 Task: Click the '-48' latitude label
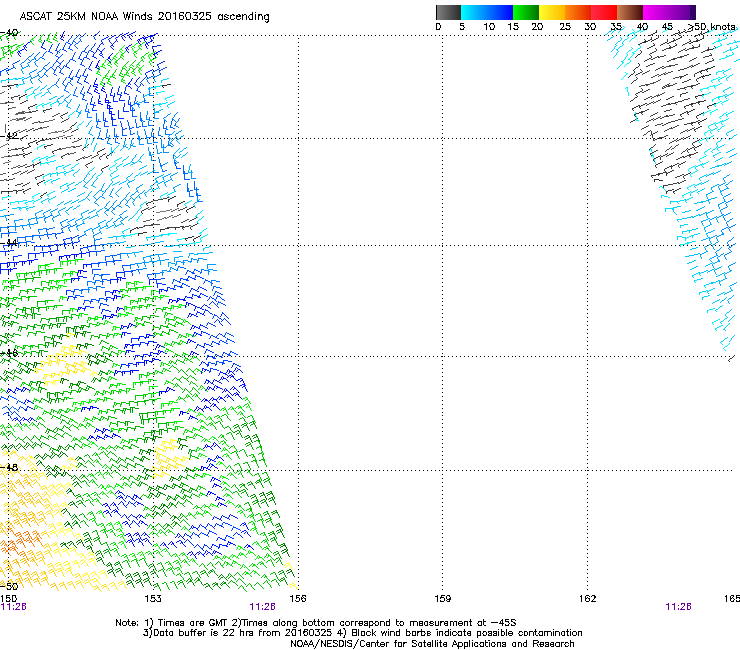[x=9, y=467]
